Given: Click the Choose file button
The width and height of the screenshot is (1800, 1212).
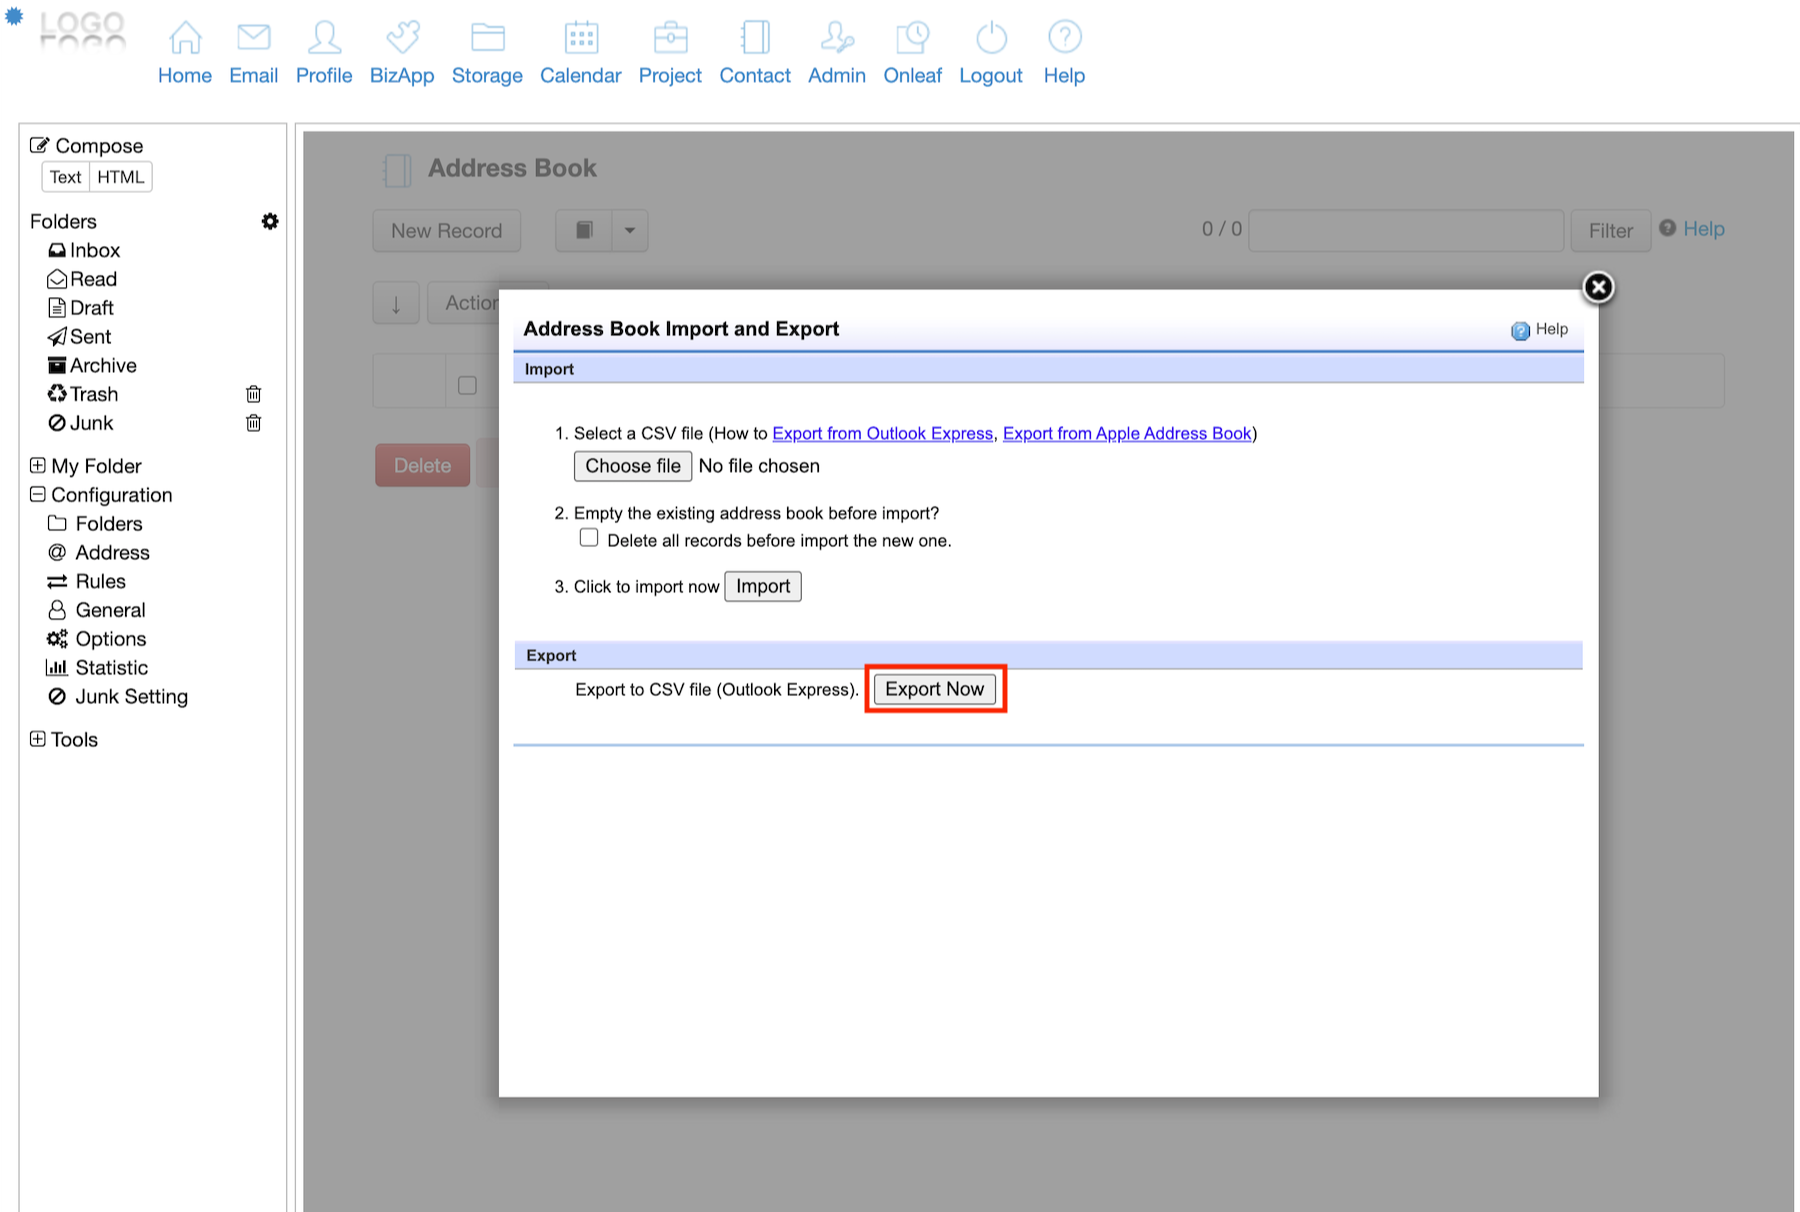Looking at the screenshot, I should pyautogui.click(x=632, y=466).
